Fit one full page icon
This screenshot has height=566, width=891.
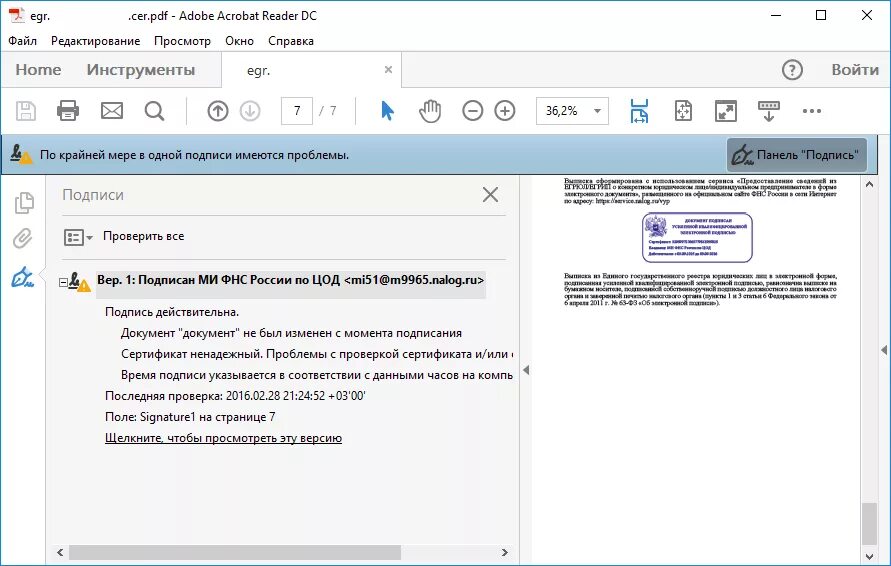click(683, 111)
